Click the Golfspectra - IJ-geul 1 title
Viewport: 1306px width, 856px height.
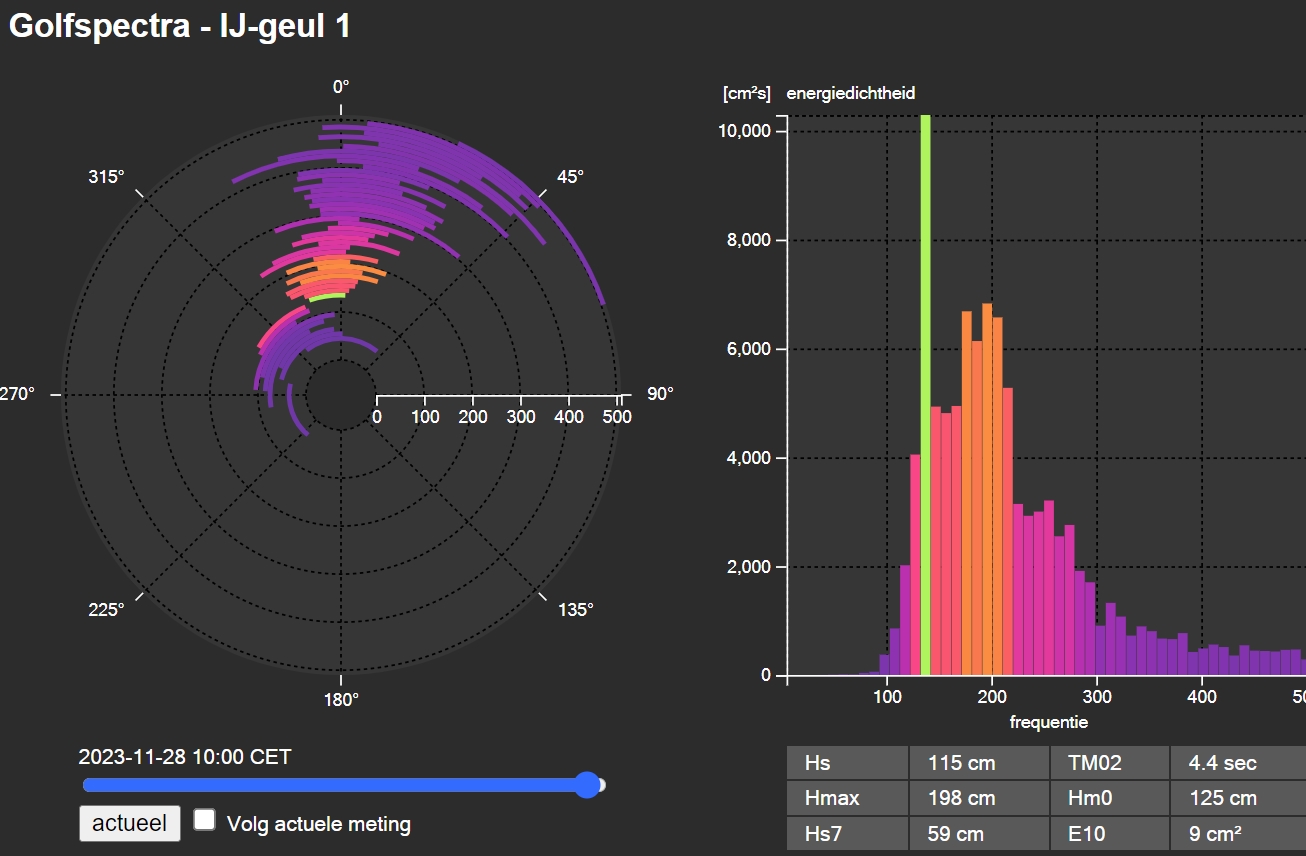click(x=180, y=26)
